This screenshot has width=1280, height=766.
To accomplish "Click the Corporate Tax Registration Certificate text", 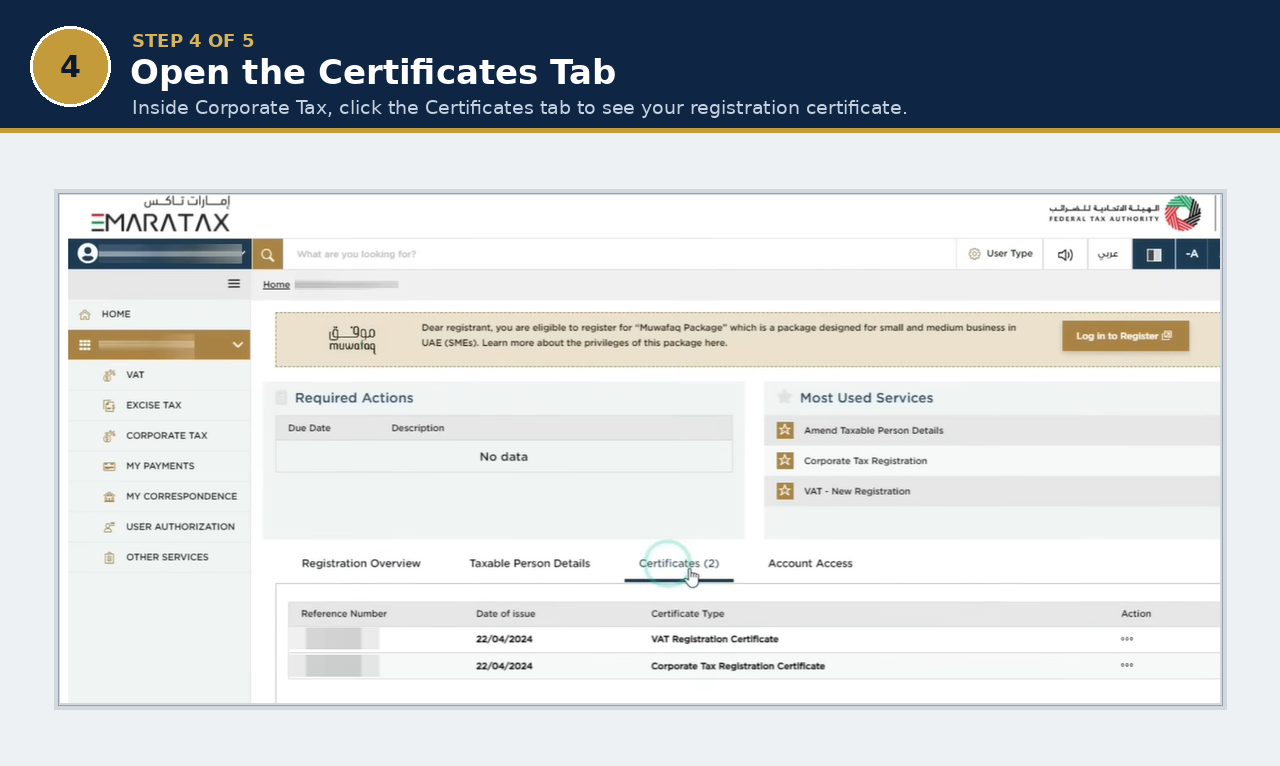I will (x=738, y=666).
